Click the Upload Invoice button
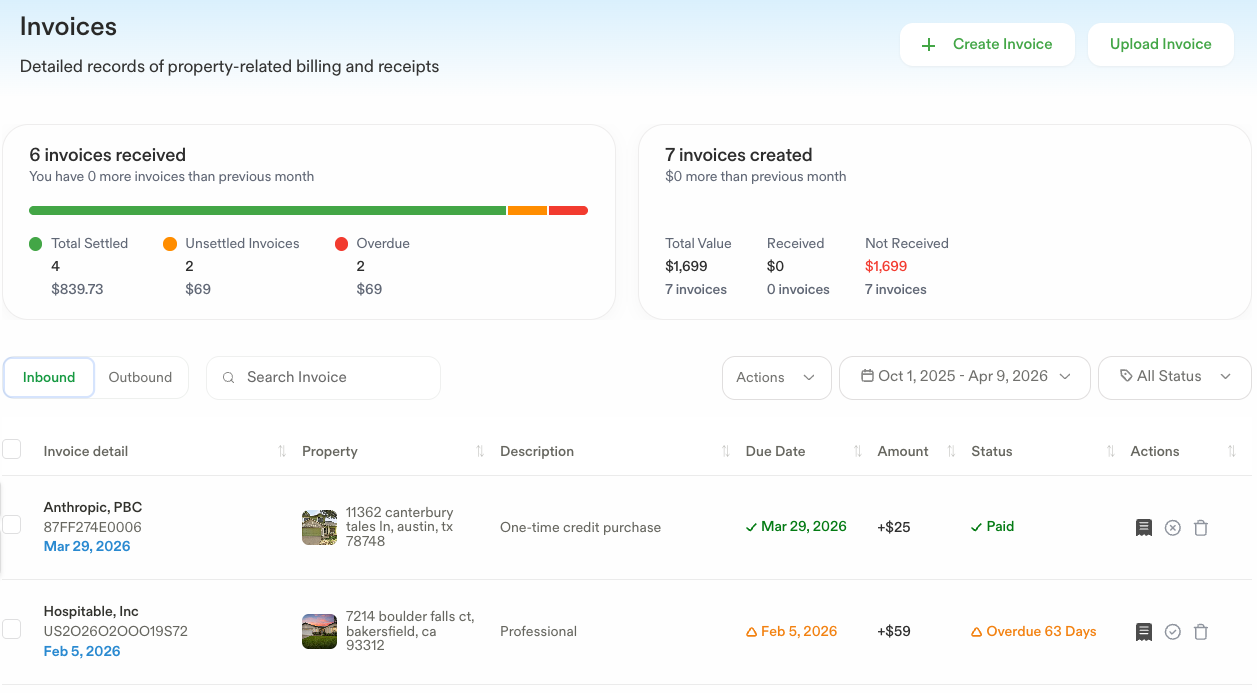 point(1160,45)
